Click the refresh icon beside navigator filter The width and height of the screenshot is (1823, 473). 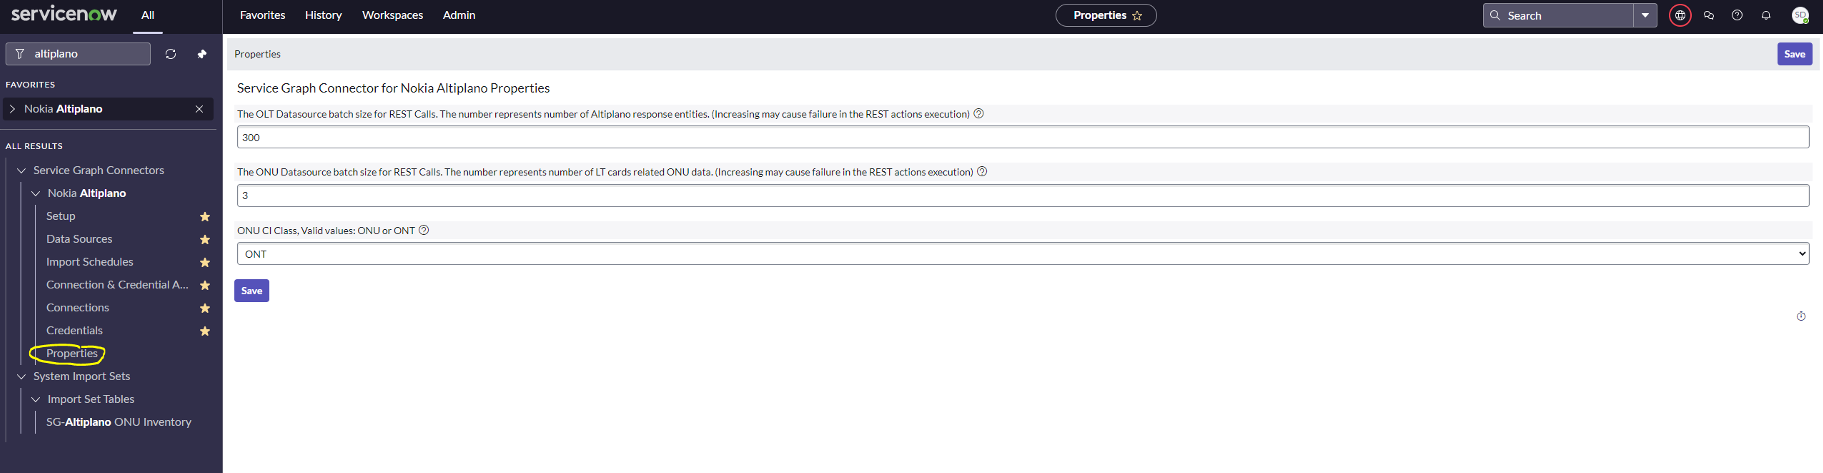click(171, 54)
